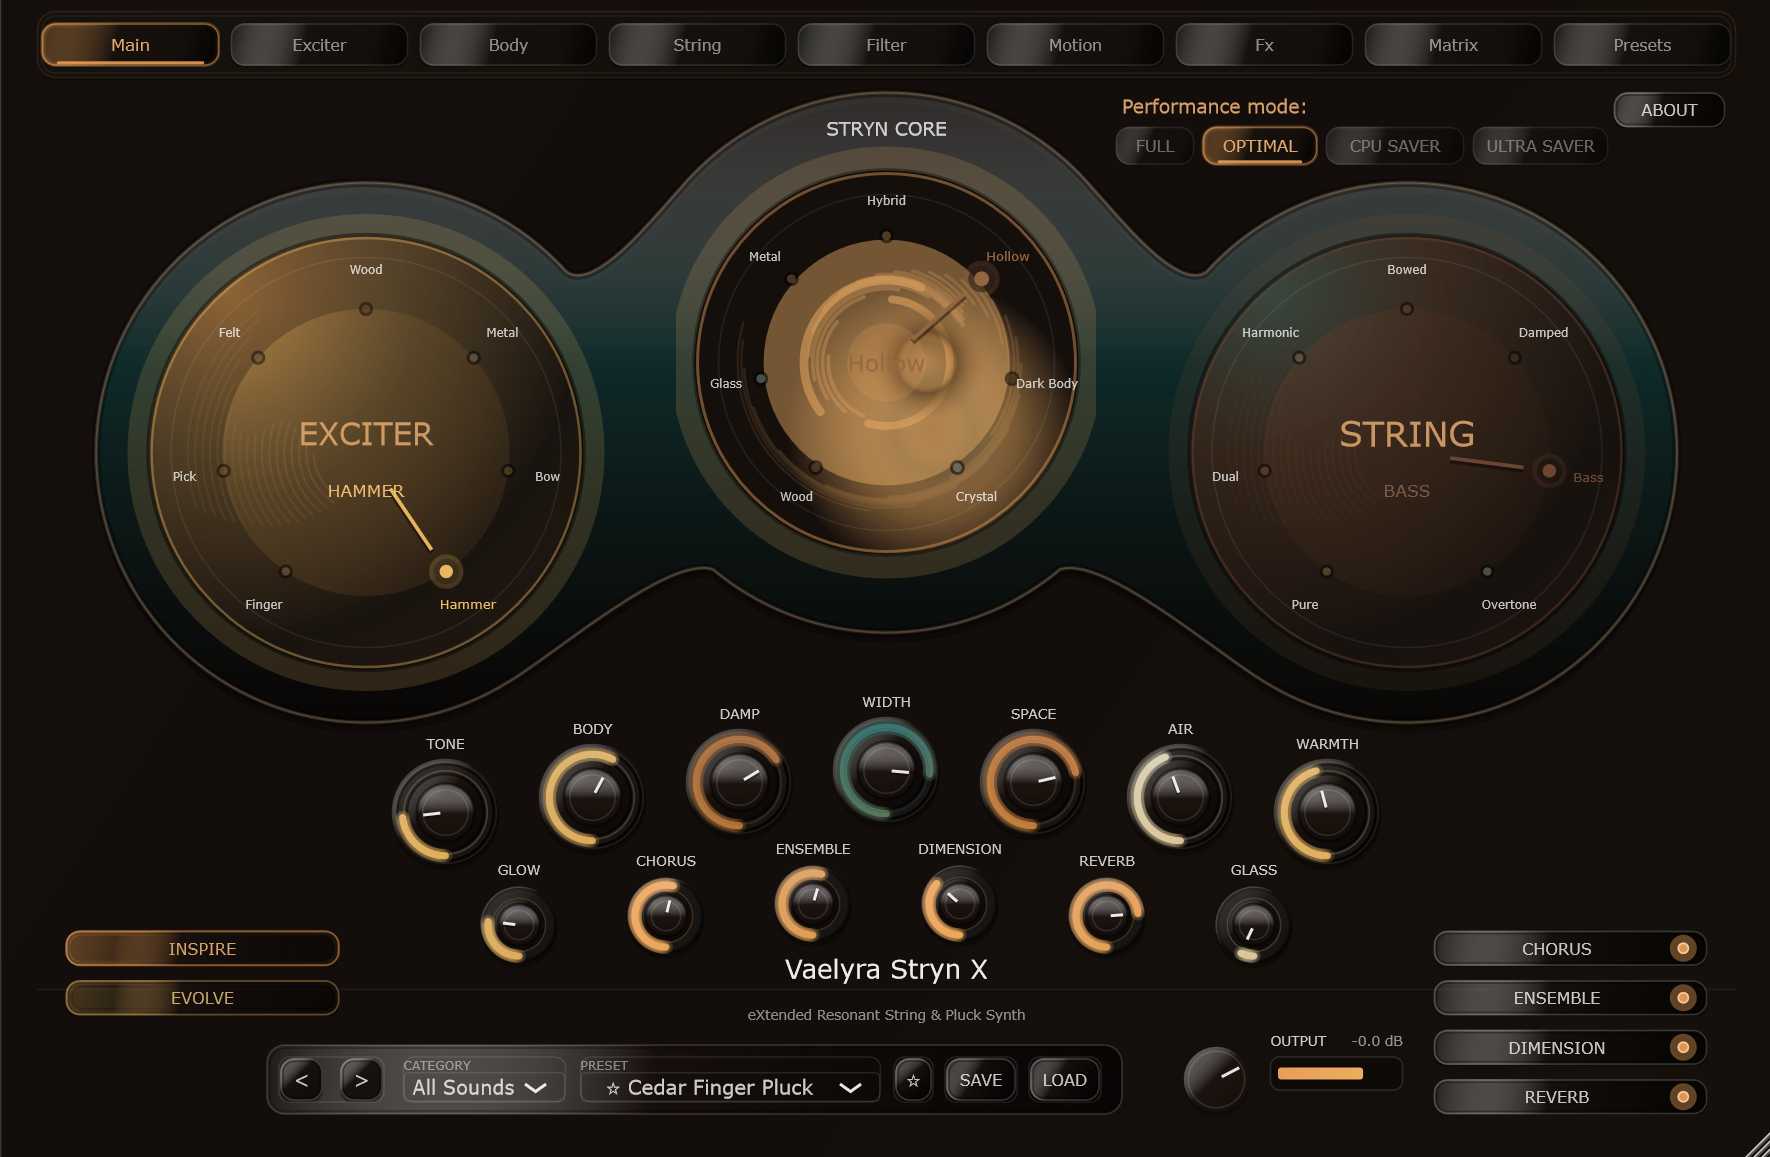Image resolution: width=1770 pixels, height=1157 pixels.
Task: Click the OUTPUT level meter bar
Action: [x=1336, y=1074]
